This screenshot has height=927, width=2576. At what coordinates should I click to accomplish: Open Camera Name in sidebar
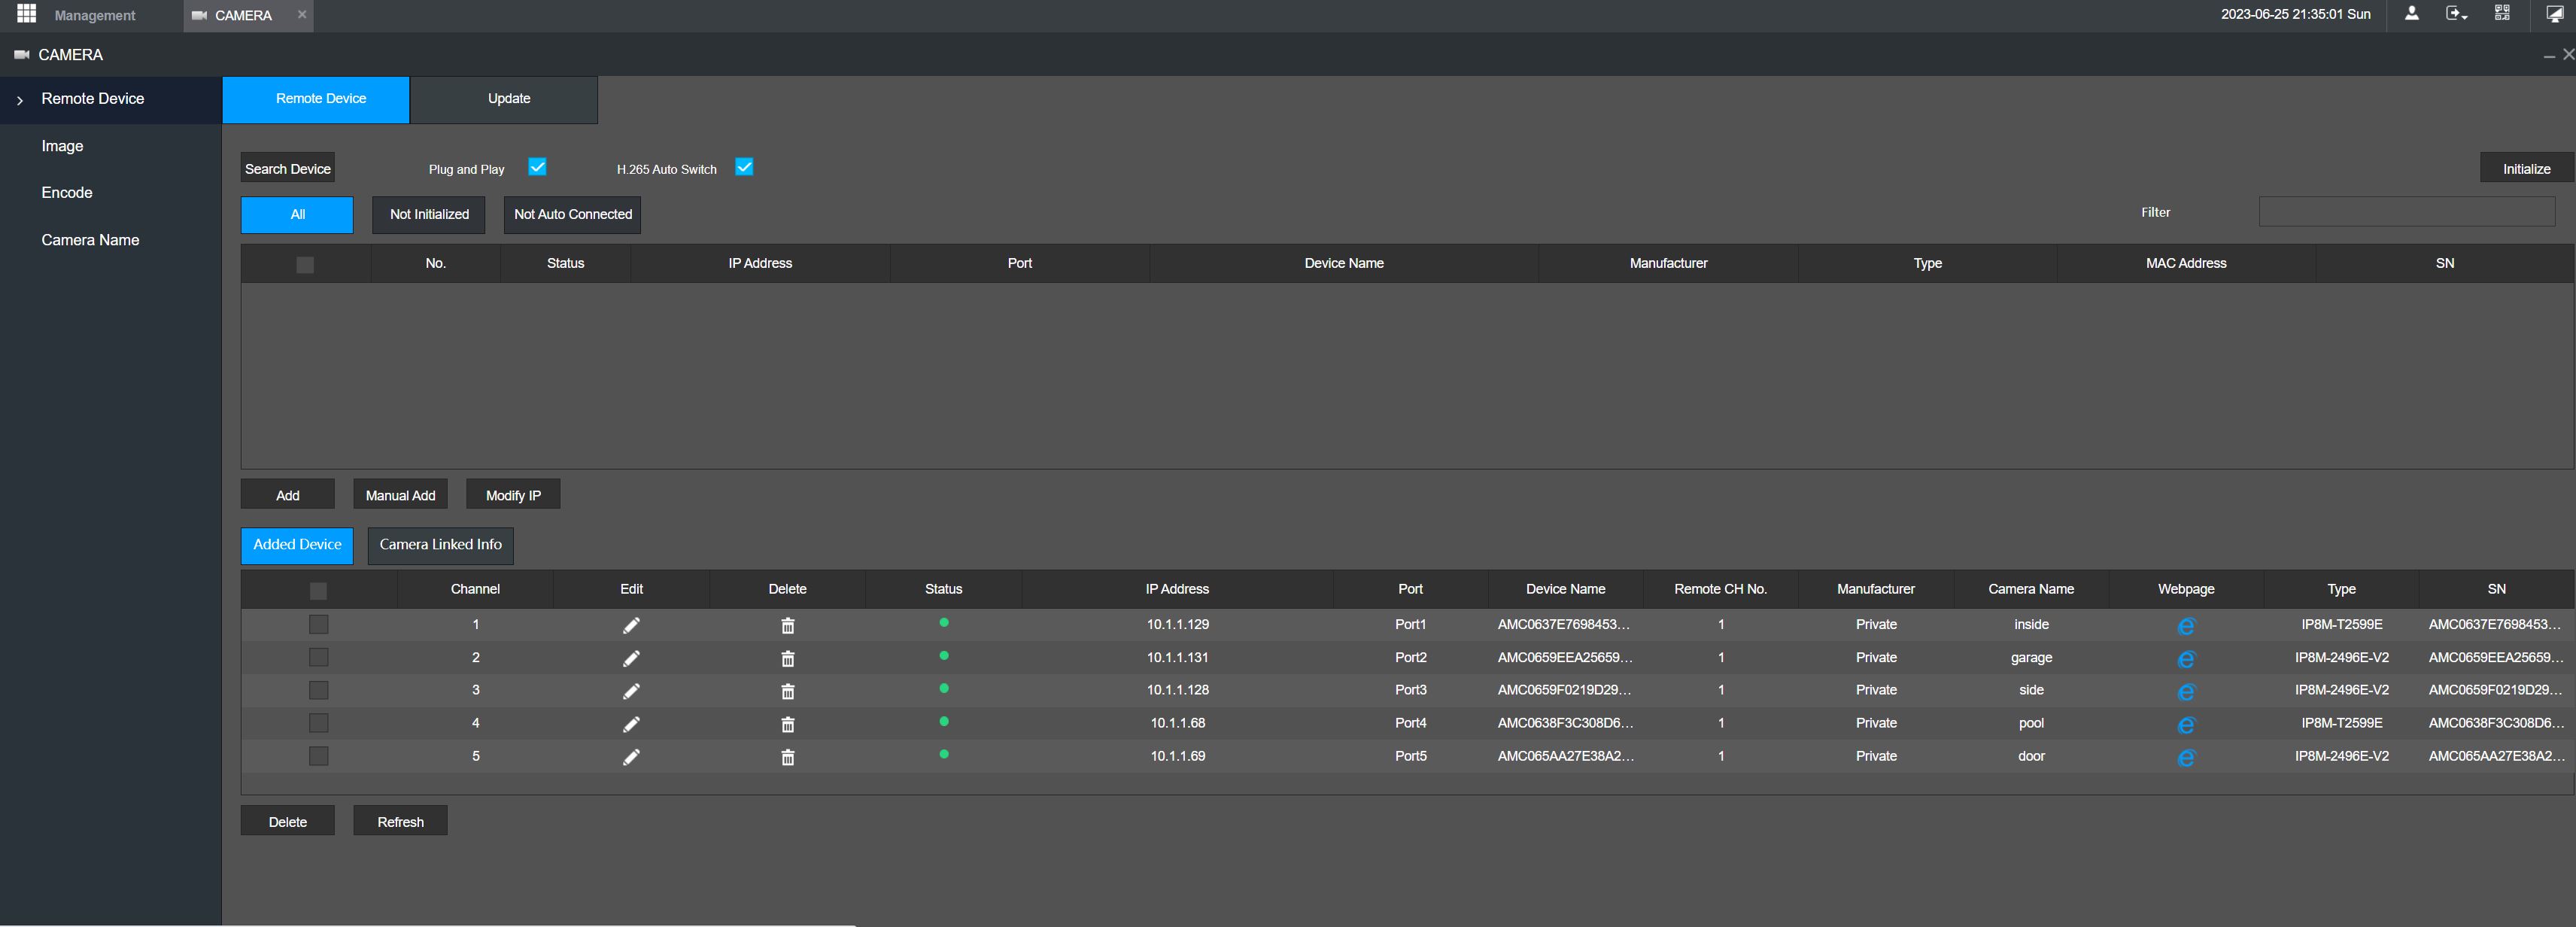(90, 240)
